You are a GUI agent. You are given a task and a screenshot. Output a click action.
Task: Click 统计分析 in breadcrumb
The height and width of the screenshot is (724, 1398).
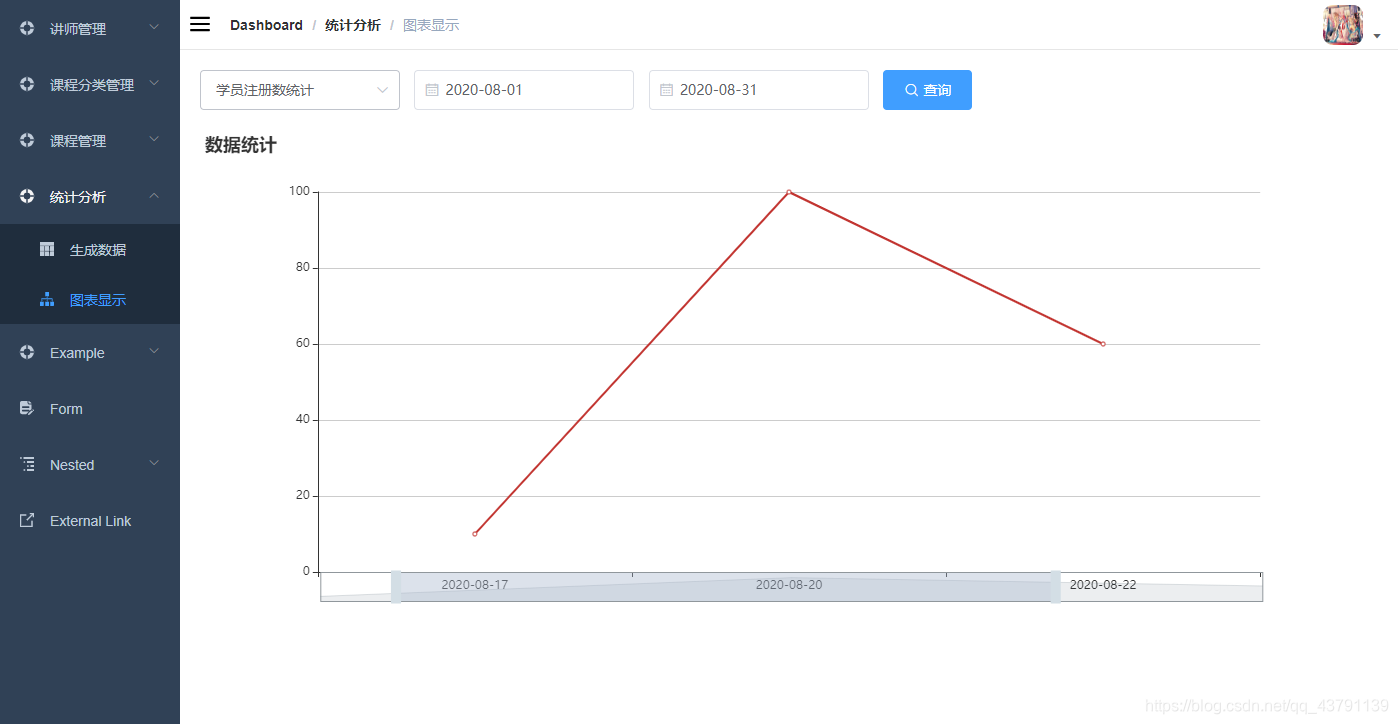coord(353,25)
